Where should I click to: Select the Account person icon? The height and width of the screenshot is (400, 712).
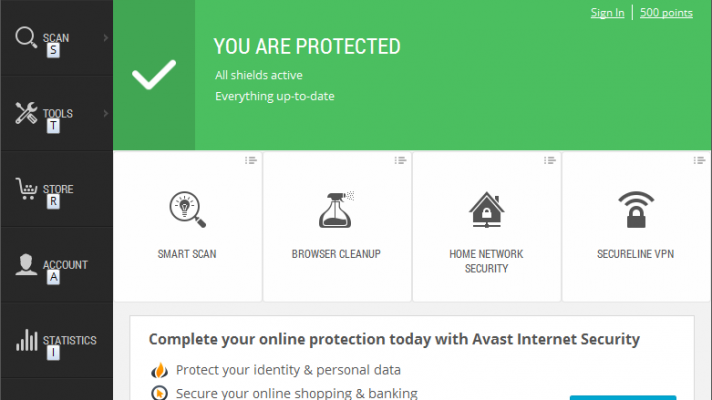[x=26, y=264]
